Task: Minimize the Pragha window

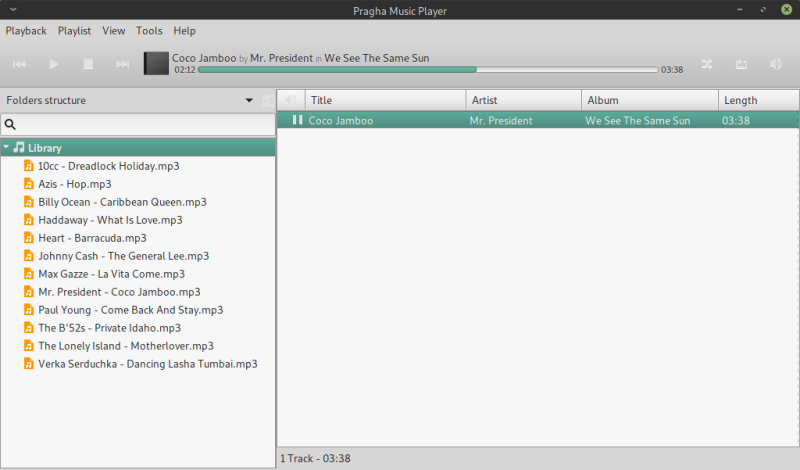Action: (x=740, y=10)
